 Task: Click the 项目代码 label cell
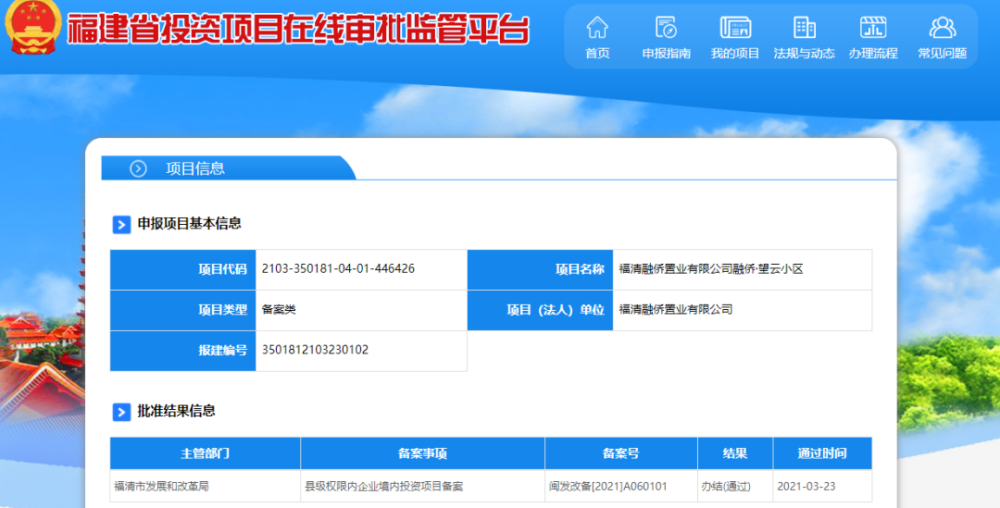pos(183,270)
